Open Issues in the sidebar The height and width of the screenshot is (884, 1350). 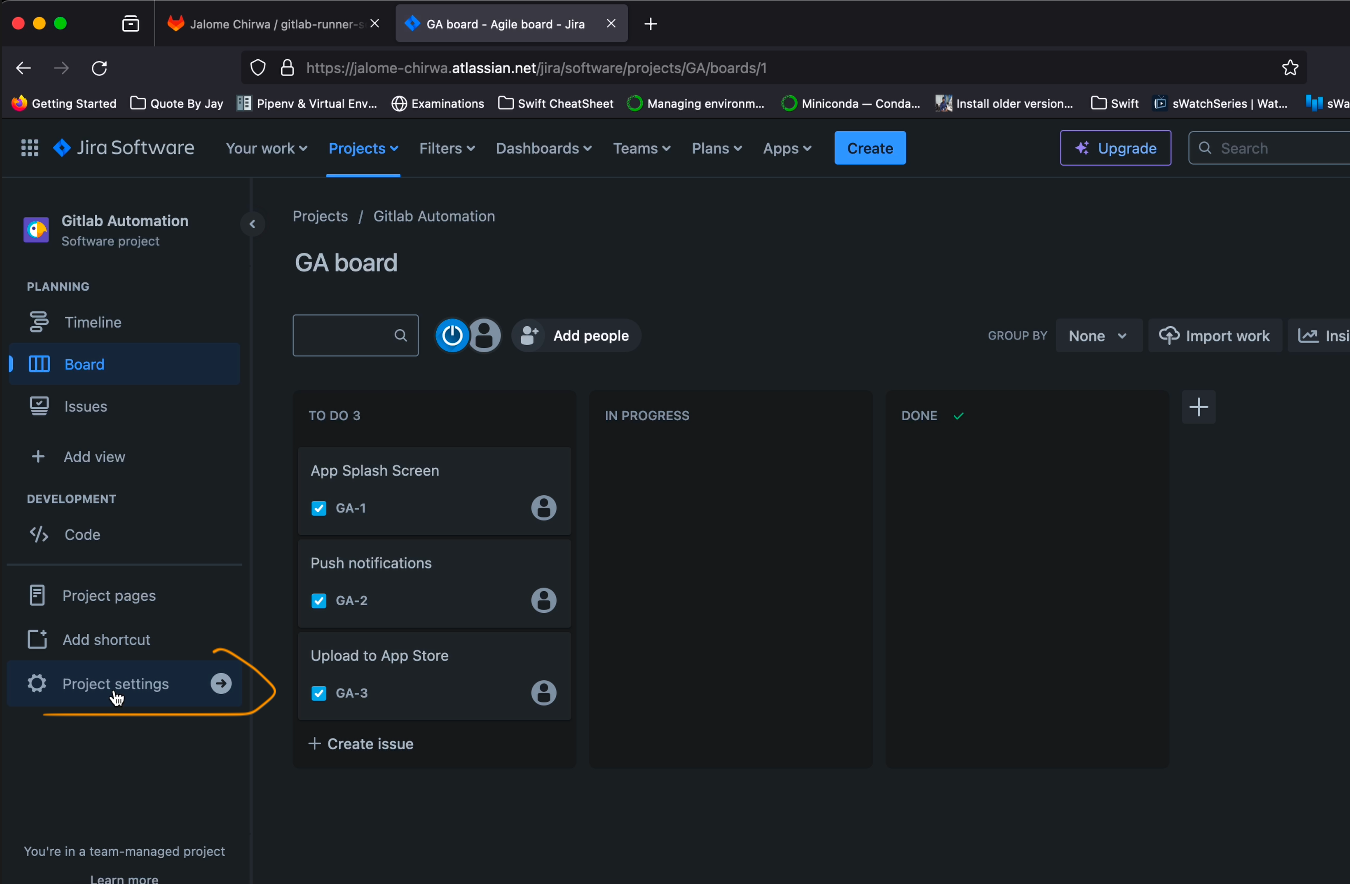[x=124, y=406]
